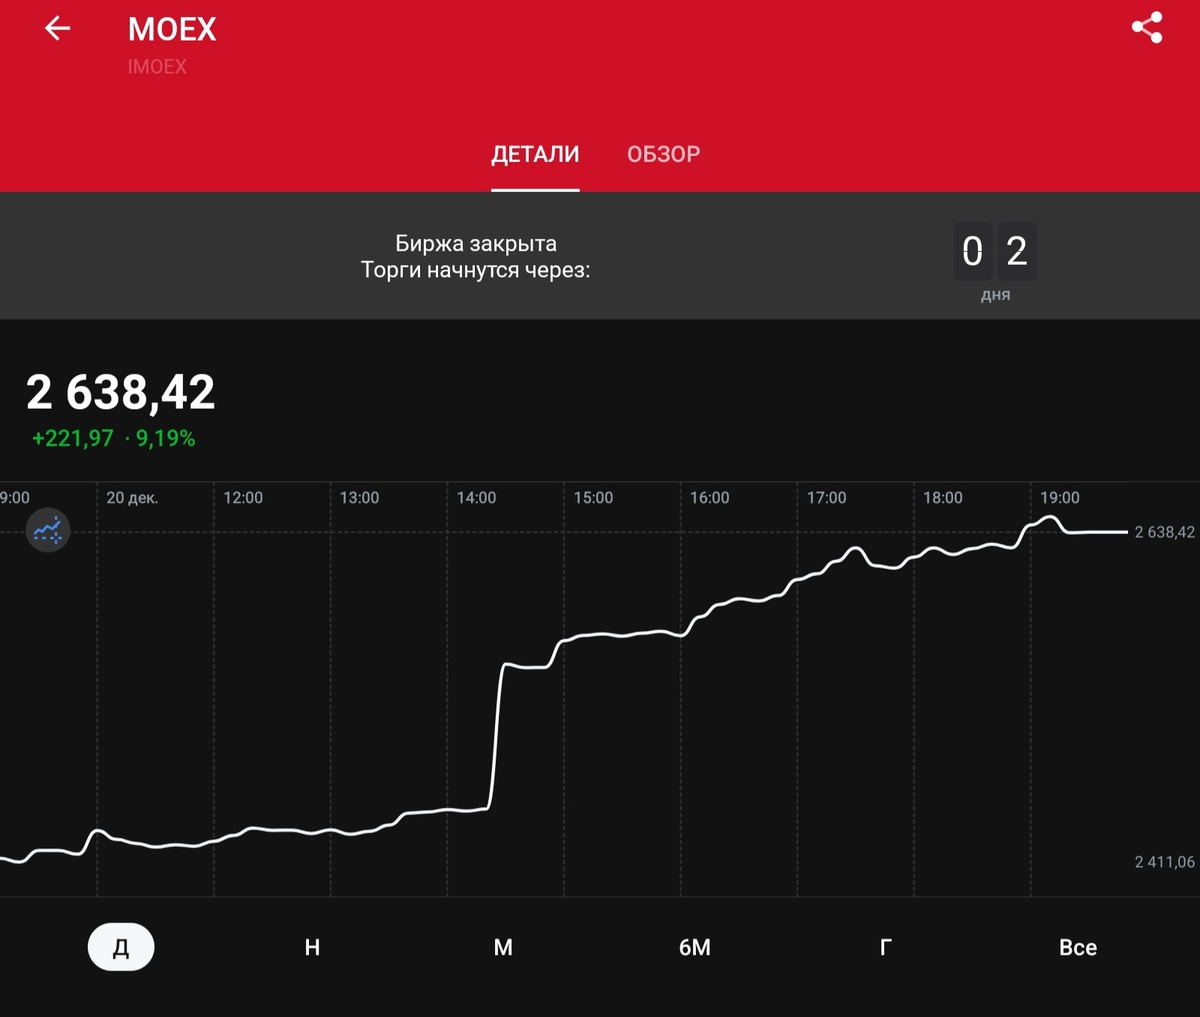This screenshot has width=1200, height=1017.
Task: Click the countdown digit 2
Action: click(1017, 252)
